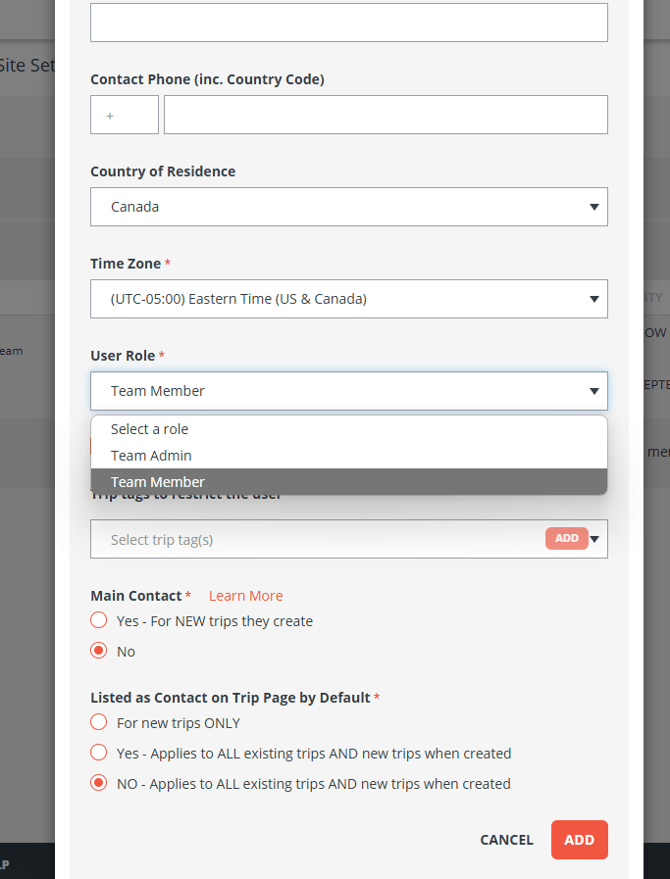Expand the trip tags dropdown arrow

(596, 539)
